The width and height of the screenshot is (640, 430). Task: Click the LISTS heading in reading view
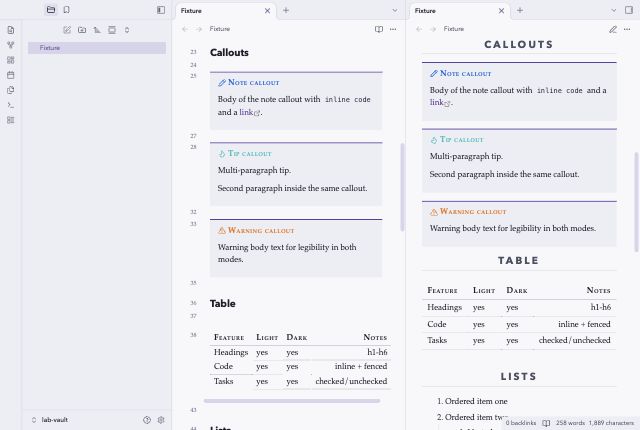(519, 376)
